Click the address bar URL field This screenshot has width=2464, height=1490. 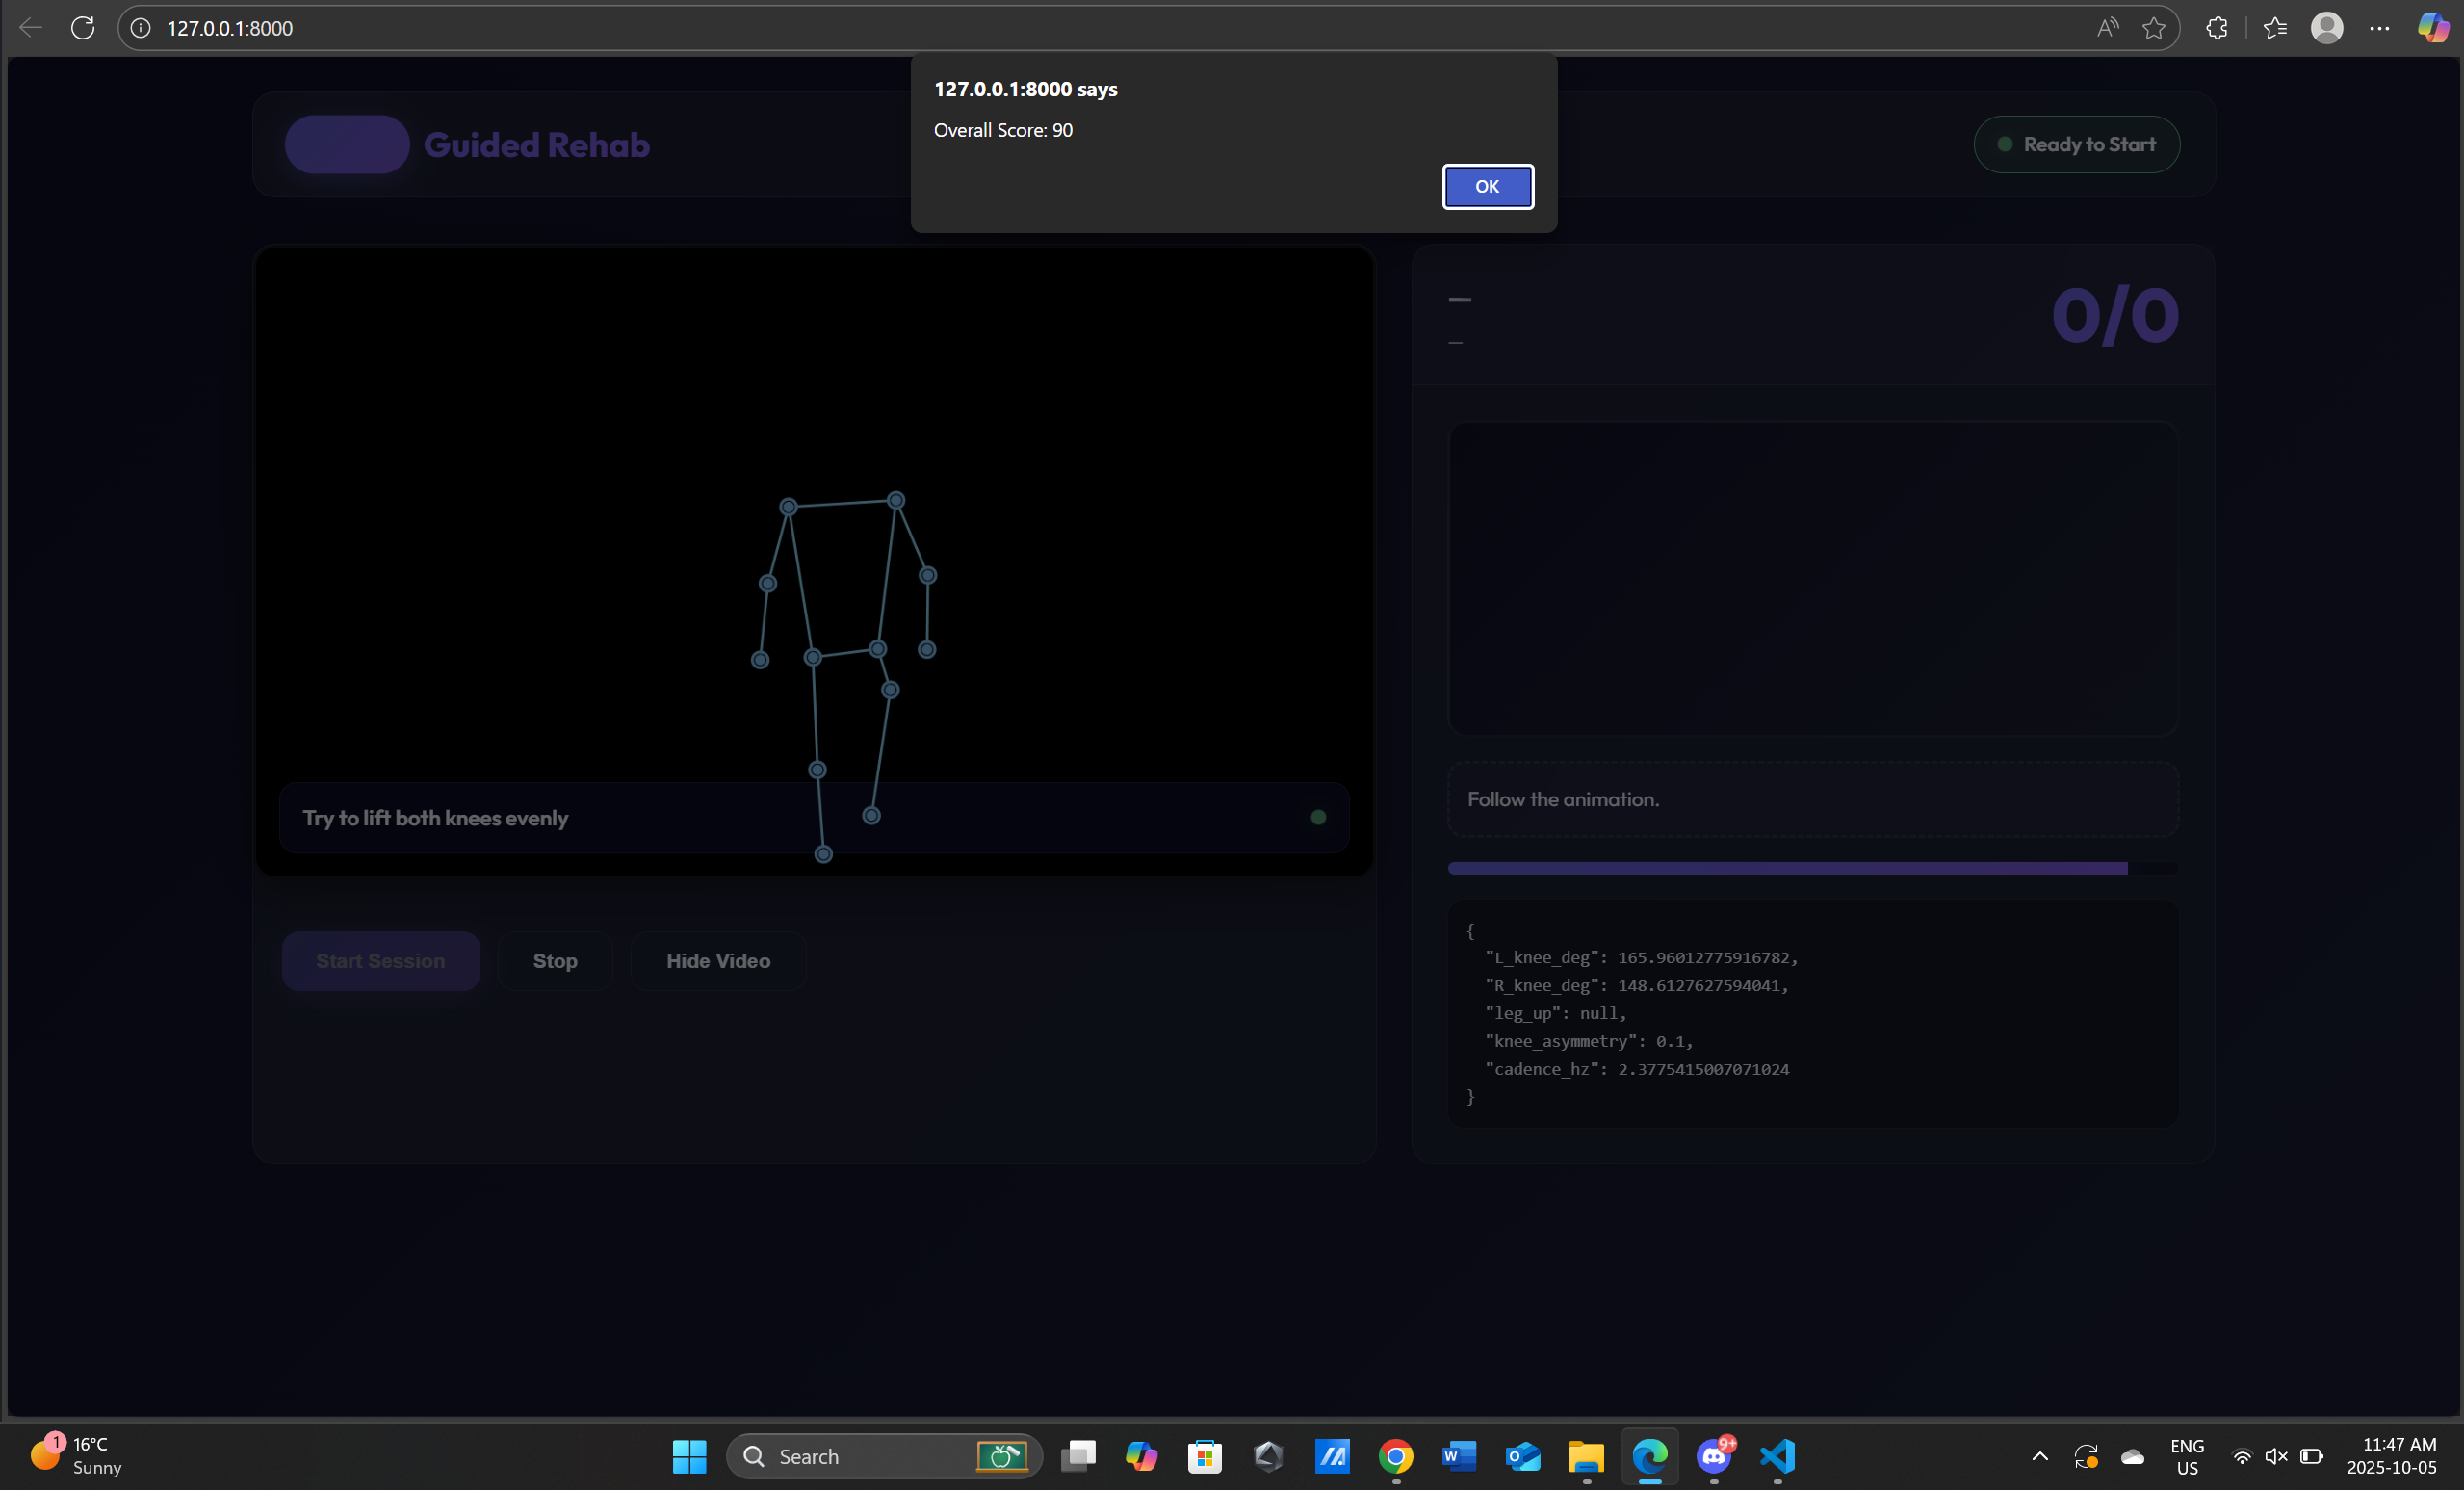(1000, 28)
